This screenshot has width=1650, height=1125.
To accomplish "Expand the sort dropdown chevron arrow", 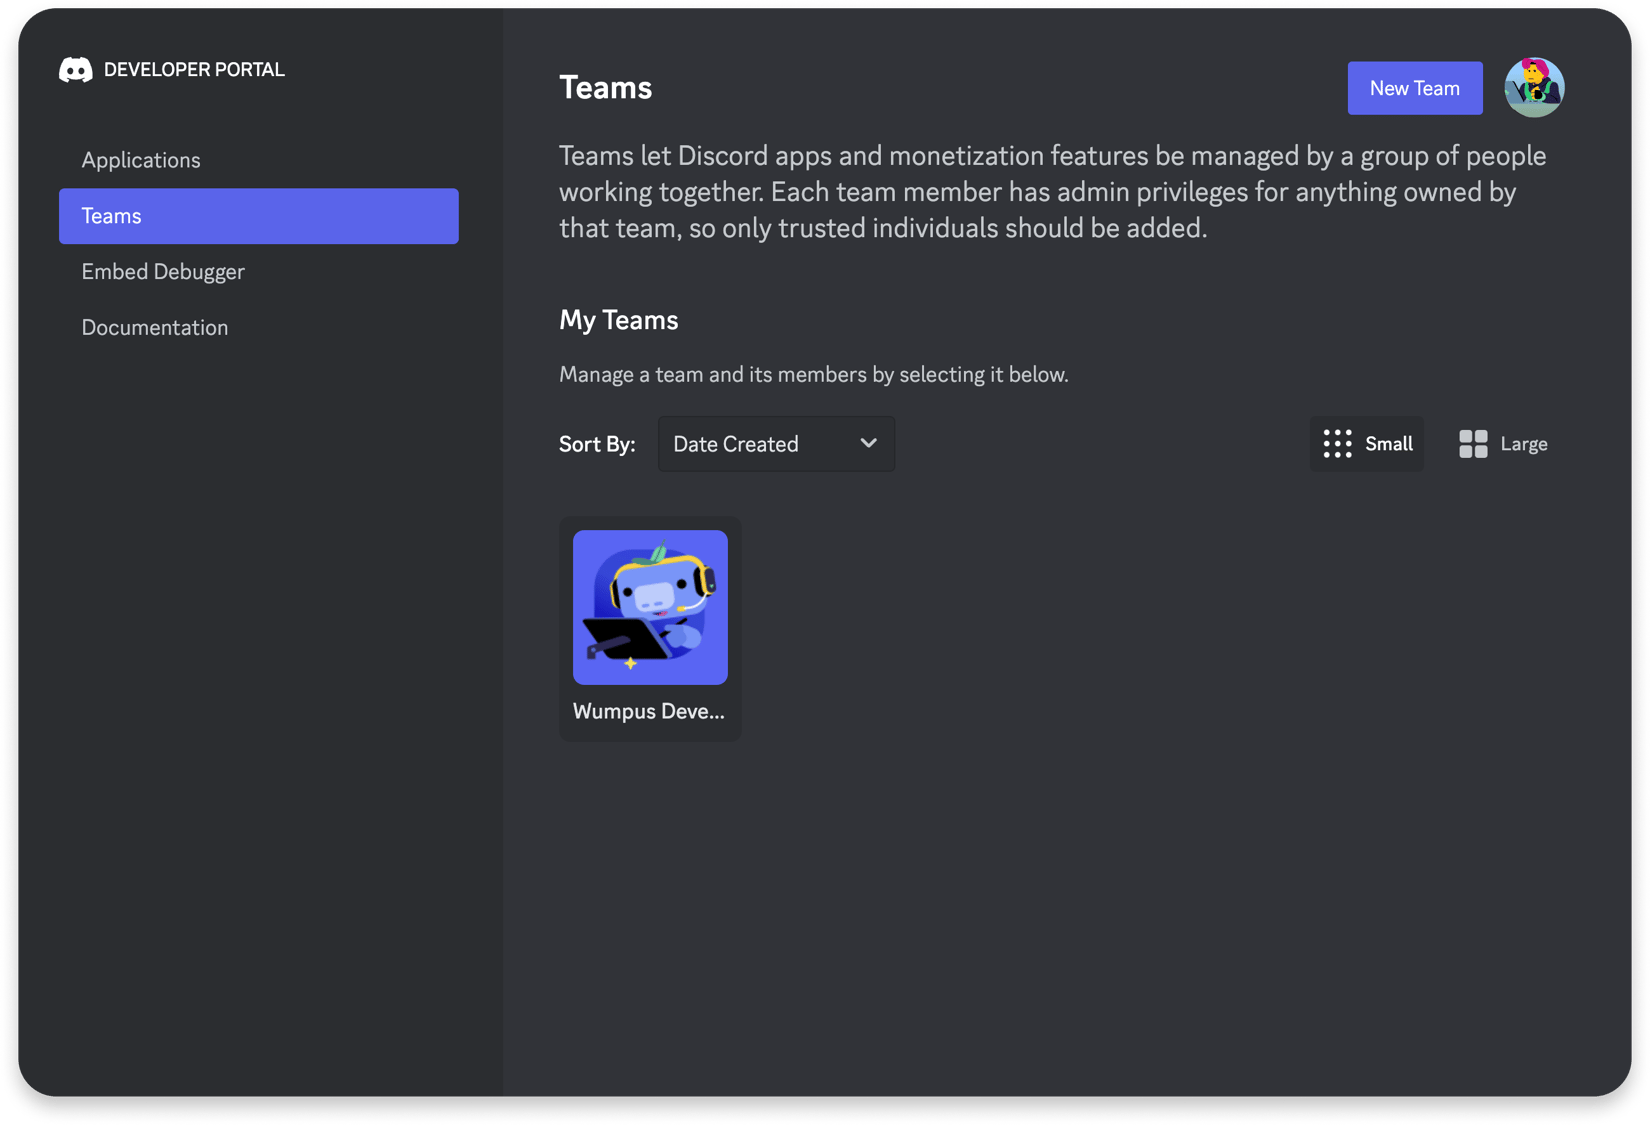I will pyautogui.click(x=868, y=443).
